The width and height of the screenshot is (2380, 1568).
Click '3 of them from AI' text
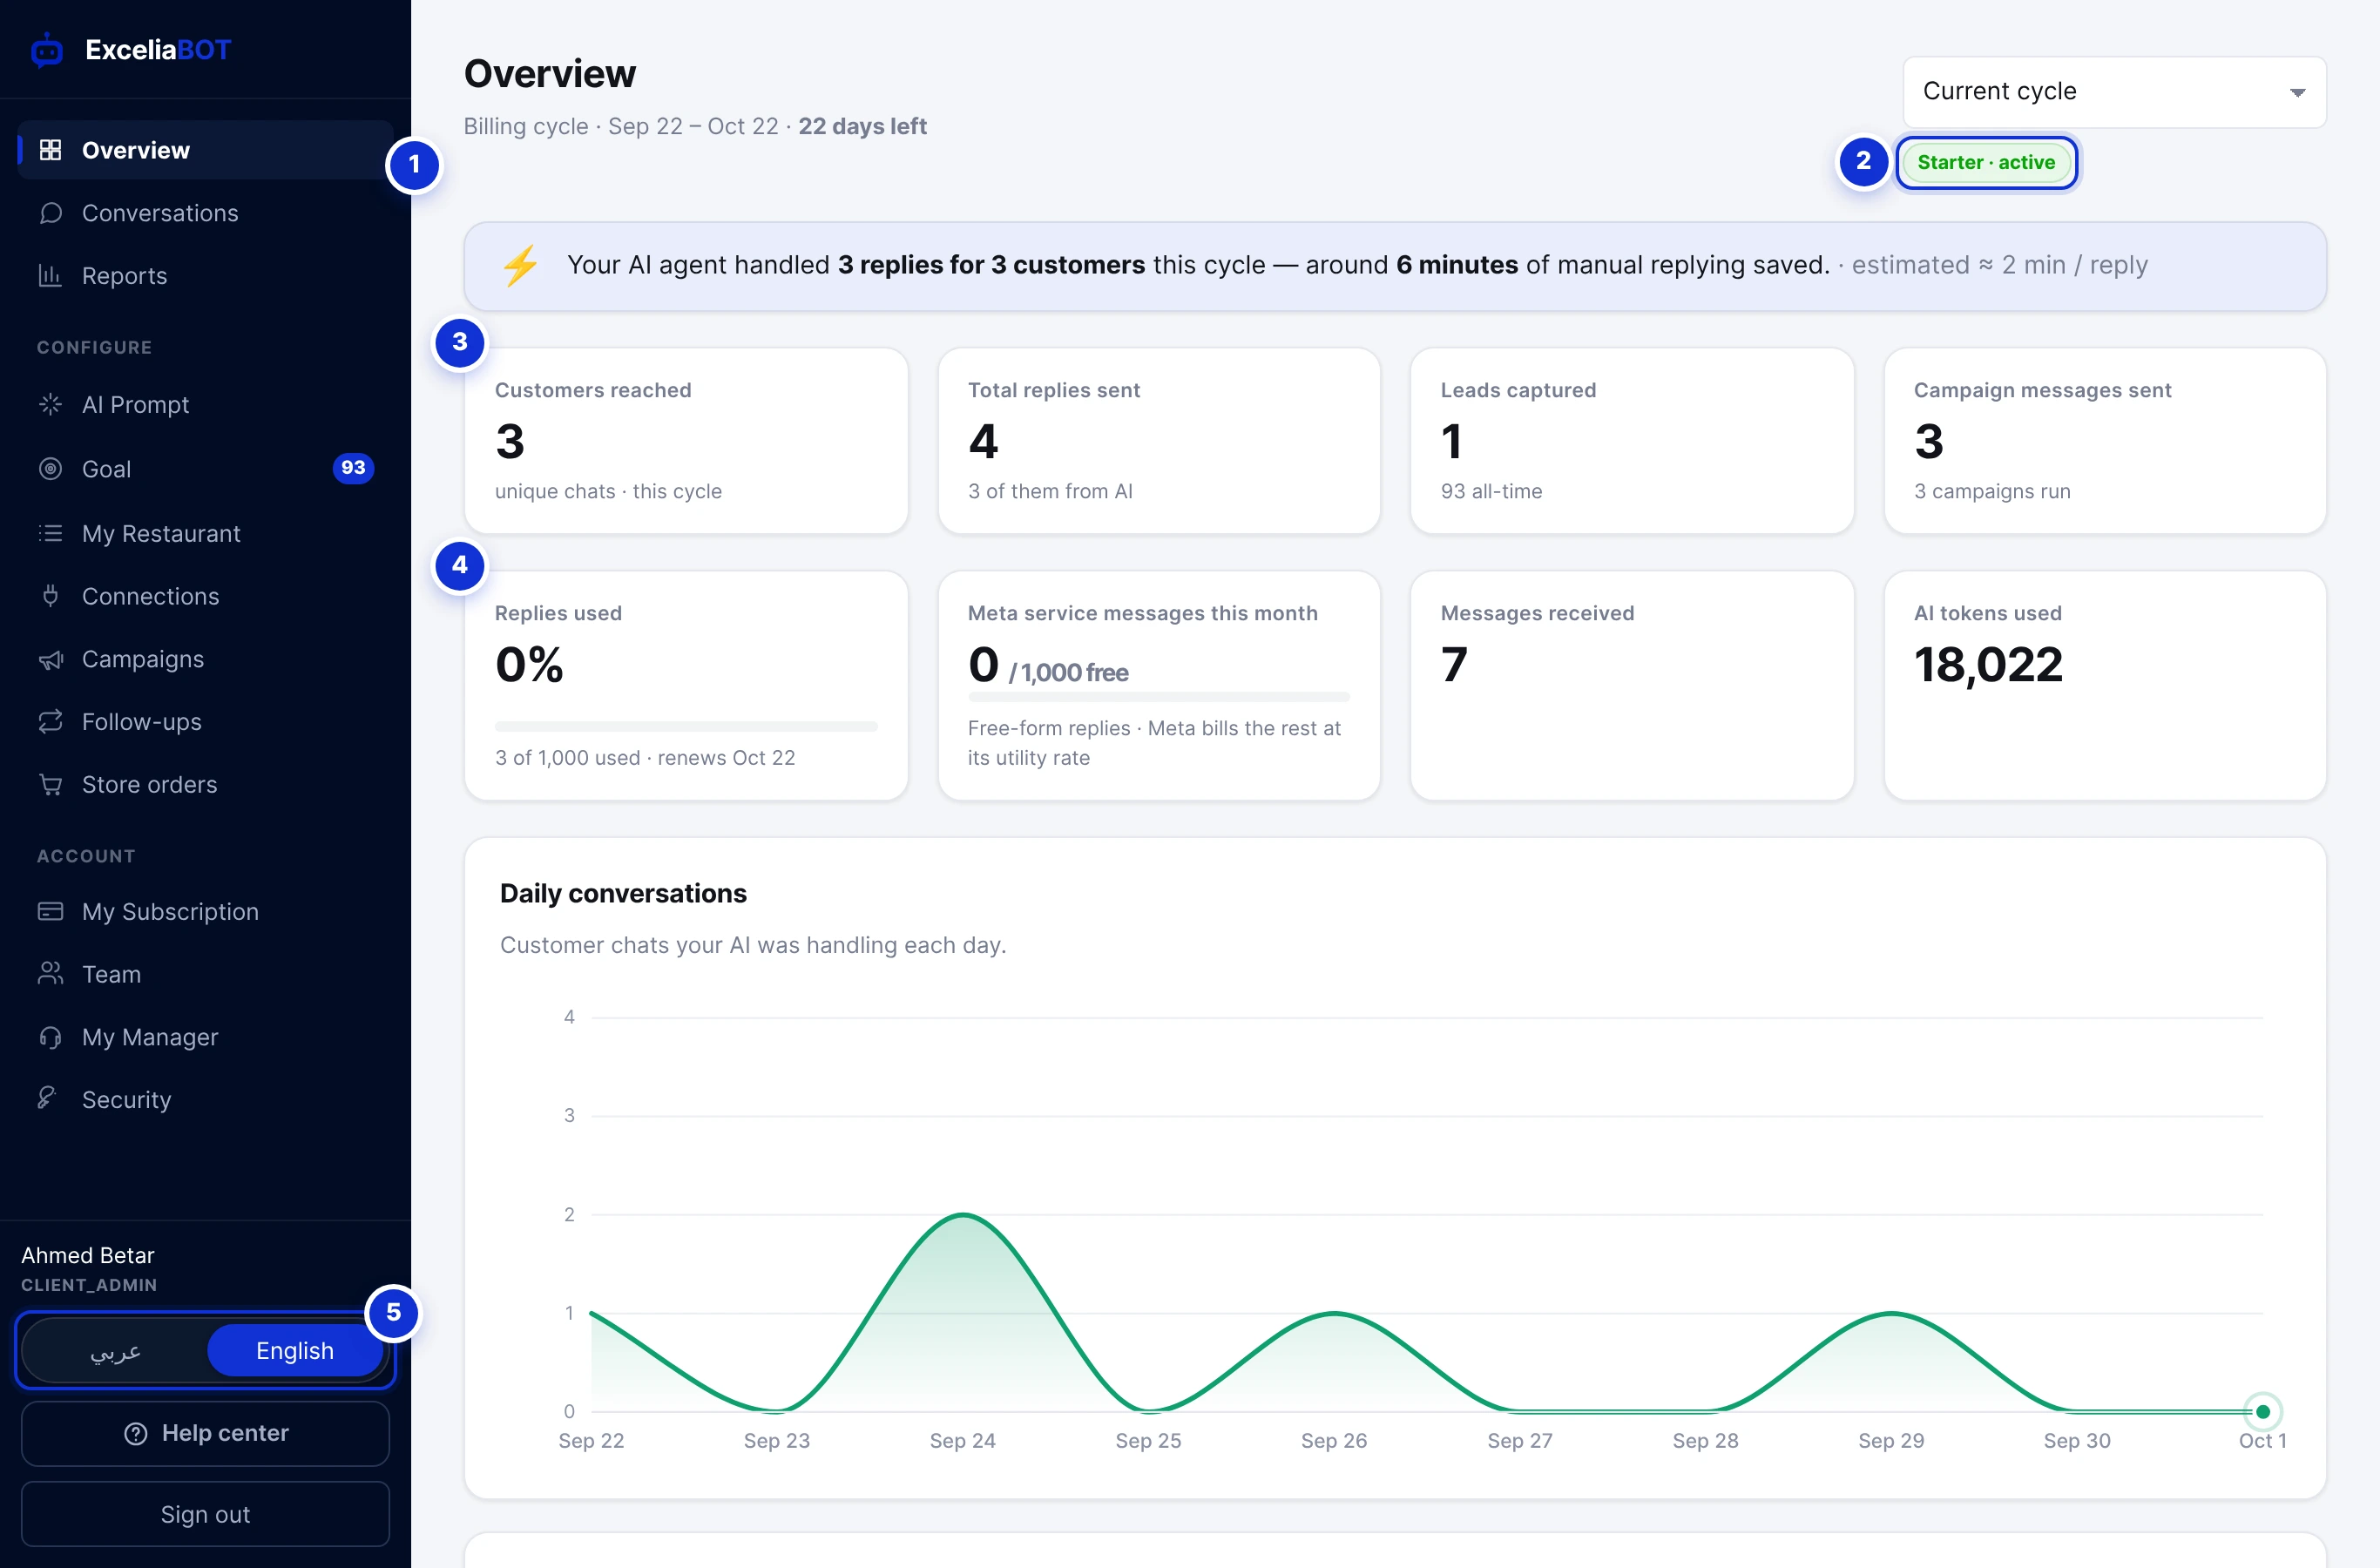pos(1050,491)
